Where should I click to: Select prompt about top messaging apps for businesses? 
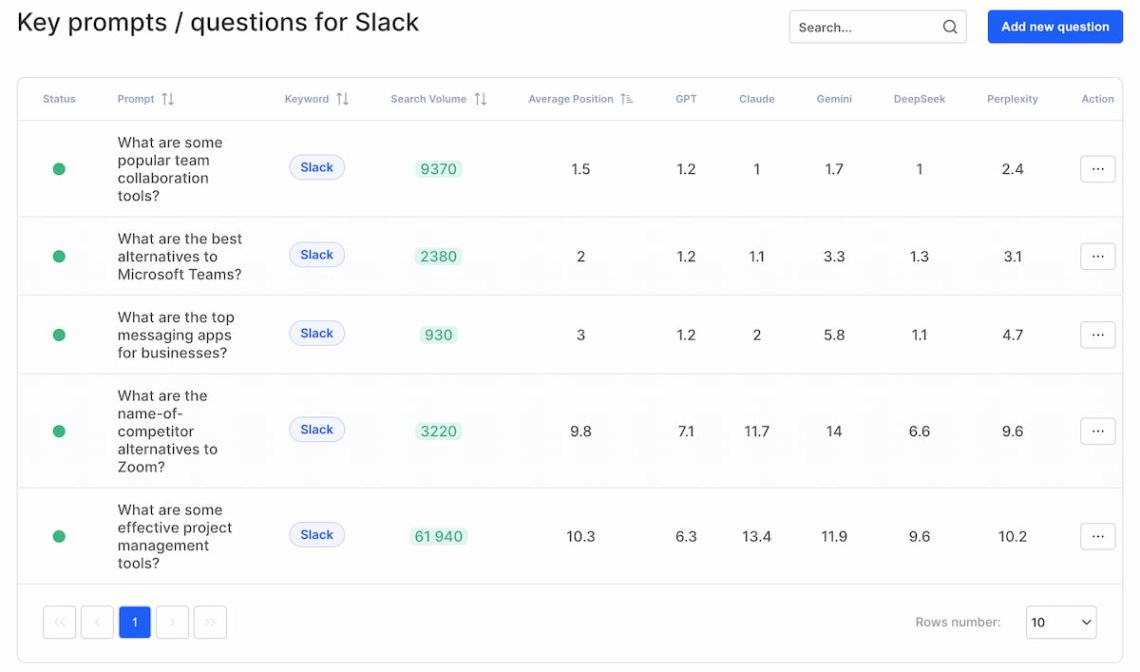(x=176, y=335)
